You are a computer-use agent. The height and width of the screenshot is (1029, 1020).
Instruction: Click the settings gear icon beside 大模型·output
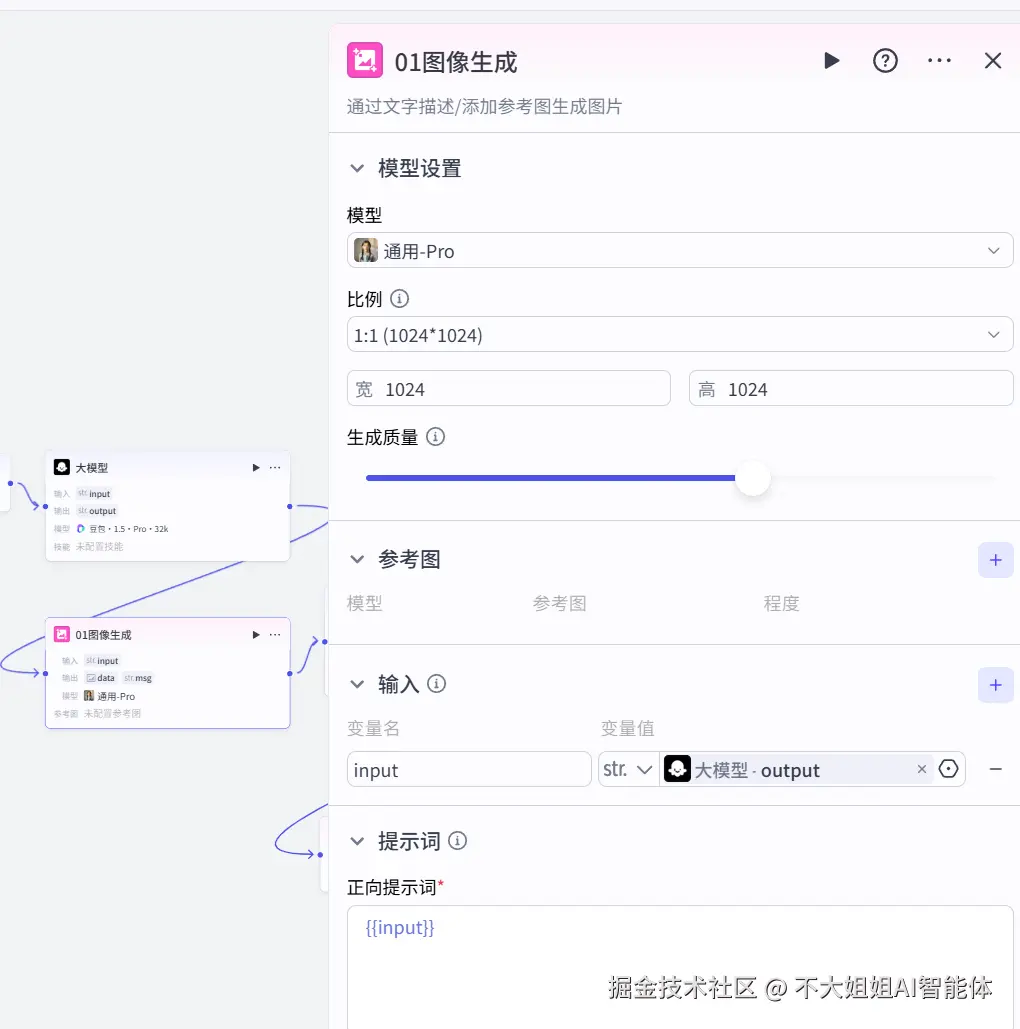coord(948,769)
